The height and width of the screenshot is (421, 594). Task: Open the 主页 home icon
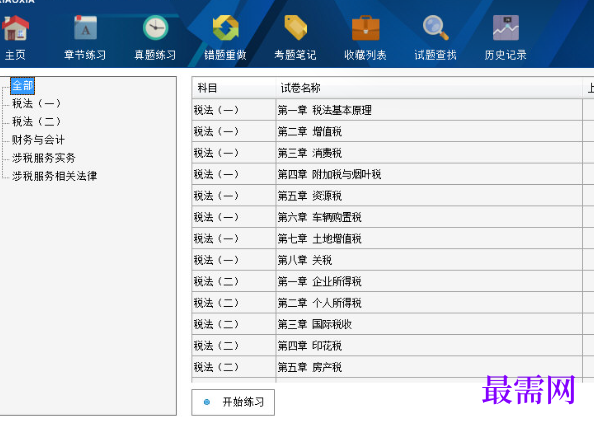[x=15, y=28]
